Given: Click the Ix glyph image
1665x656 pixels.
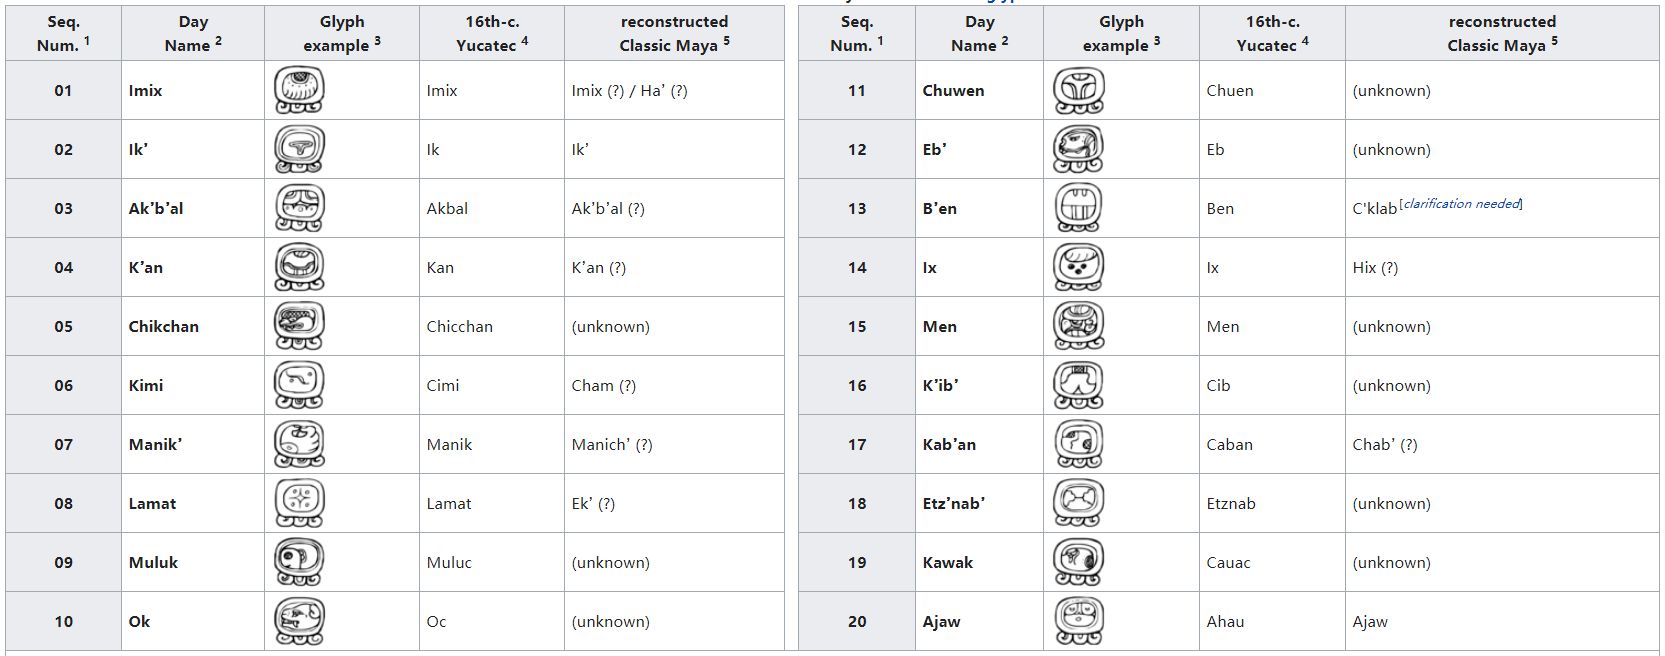Looking at the screenshot, I should tap(1078, 268).
